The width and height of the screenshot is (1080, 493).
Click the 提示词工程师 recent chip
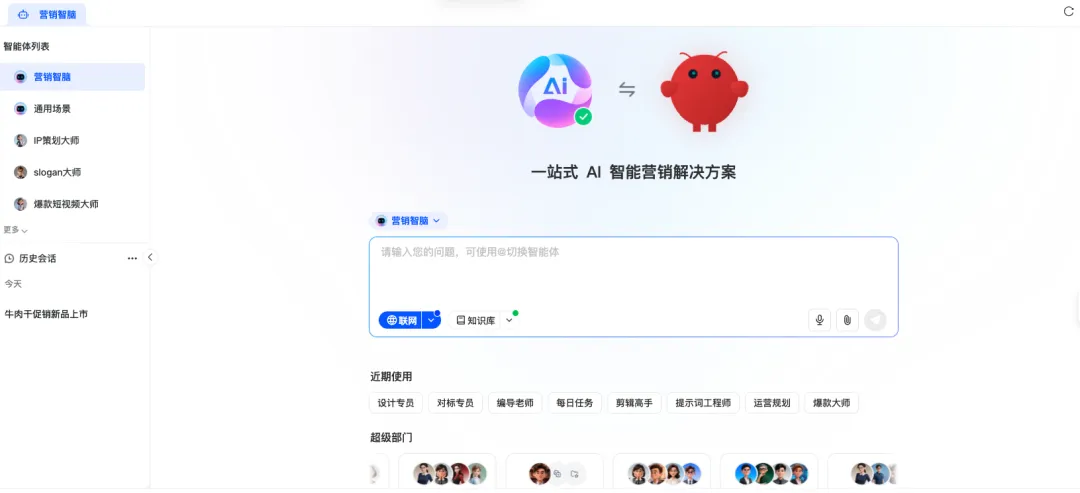pyautogui.click(x=703, y=403)
